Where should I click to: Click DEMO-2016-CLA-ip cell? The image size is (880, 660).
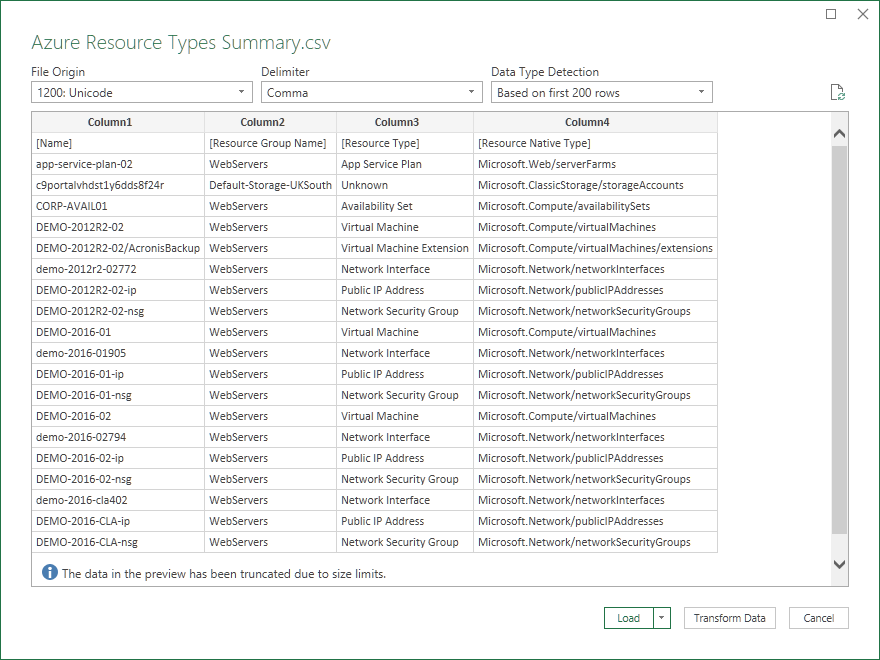(118, 521)
